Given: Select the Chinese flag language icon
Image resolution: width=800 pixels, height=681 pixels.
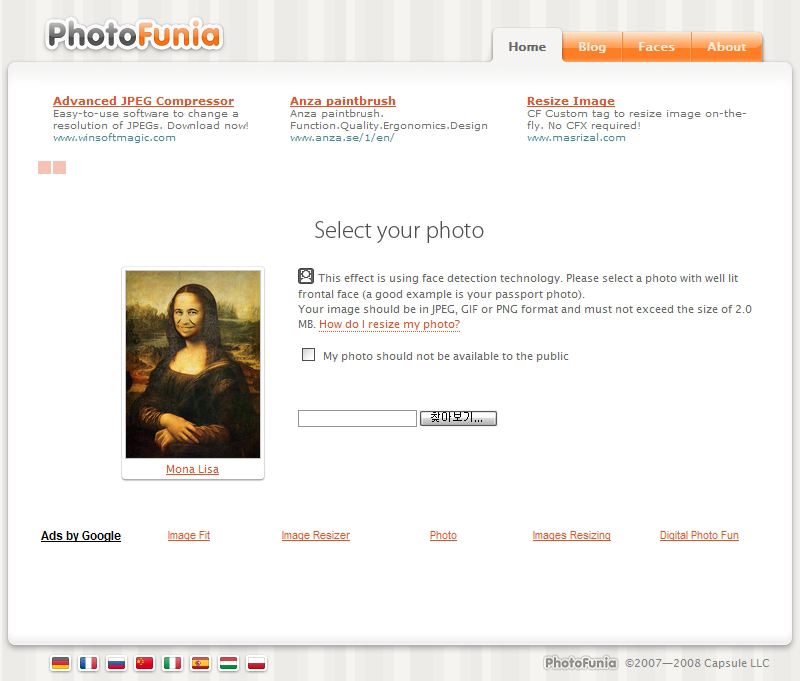Looking at the screenshot, I should (144, 663).
